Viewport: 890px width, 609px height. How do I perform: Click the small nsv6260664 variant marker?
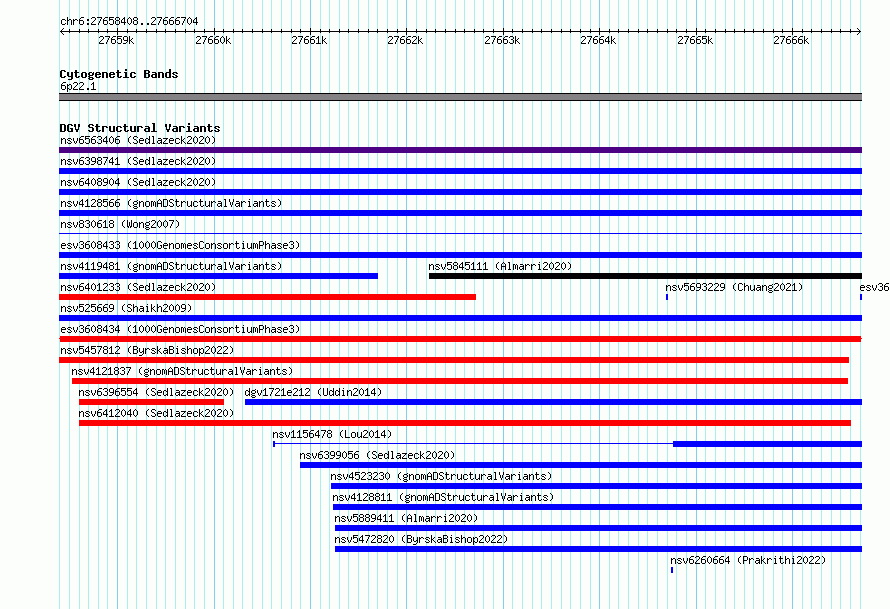point(672,570)
